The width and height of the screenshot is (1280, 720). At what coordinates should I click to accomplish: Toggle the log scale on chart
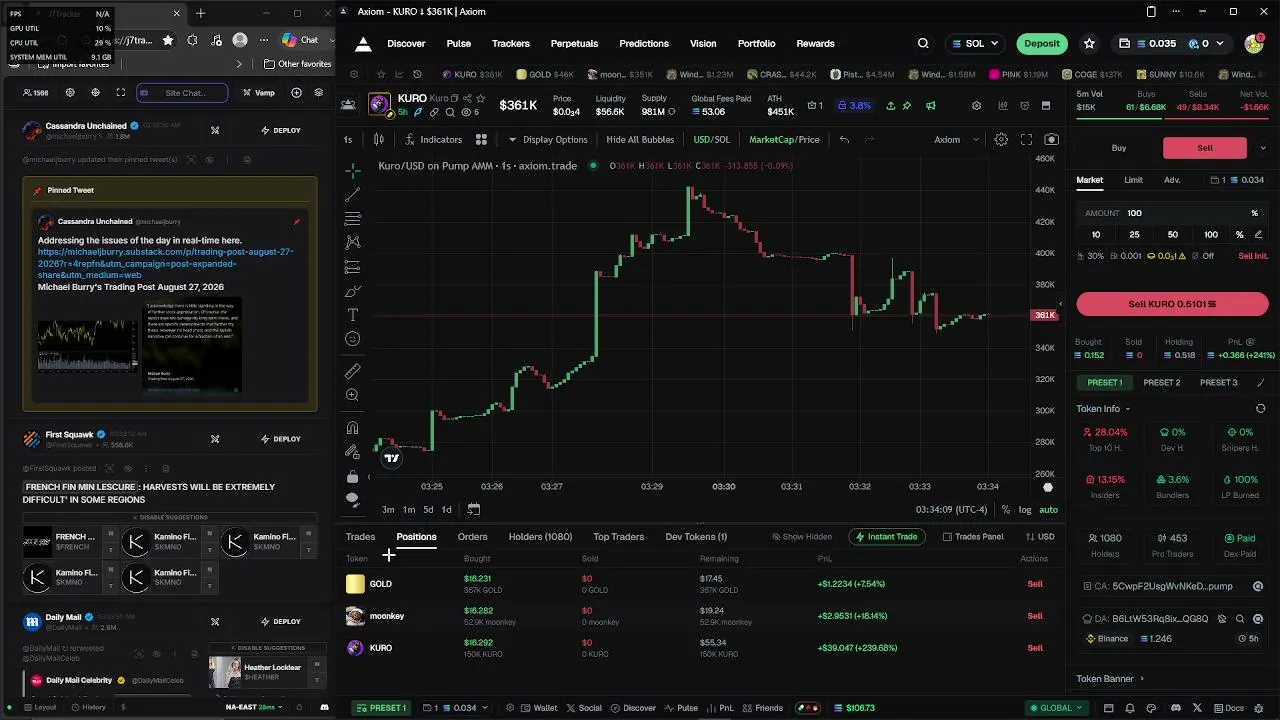click(1025, 510)
